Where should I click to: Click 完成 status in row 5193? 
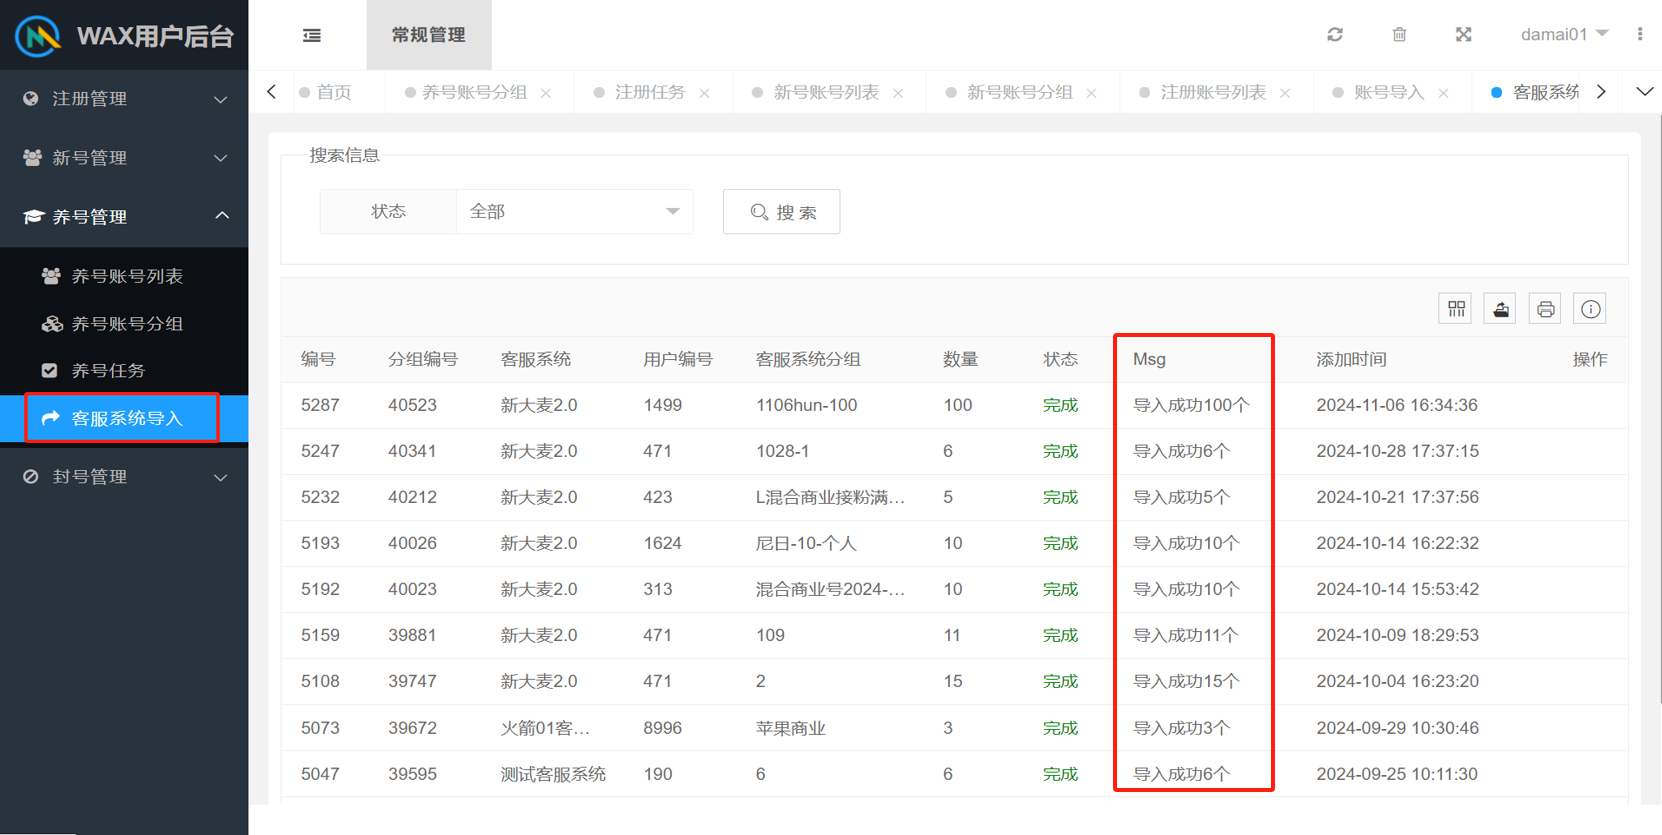1060,543
